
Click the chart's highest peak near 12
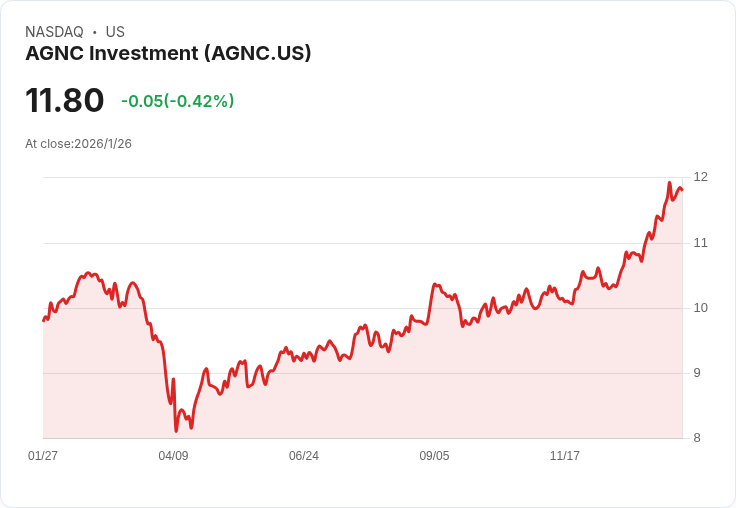669,183
